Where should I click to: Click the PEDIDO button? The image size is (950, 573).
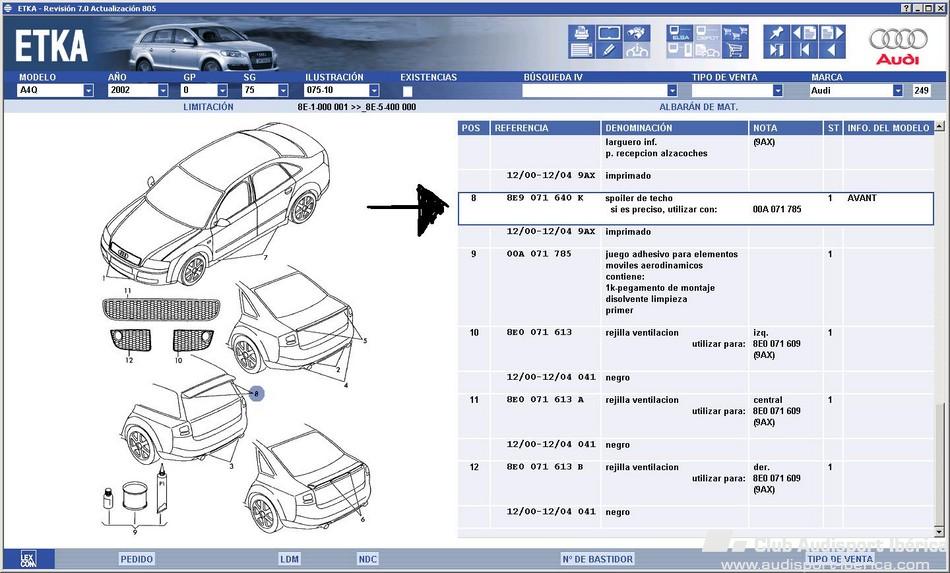click(x=136, y=559)
